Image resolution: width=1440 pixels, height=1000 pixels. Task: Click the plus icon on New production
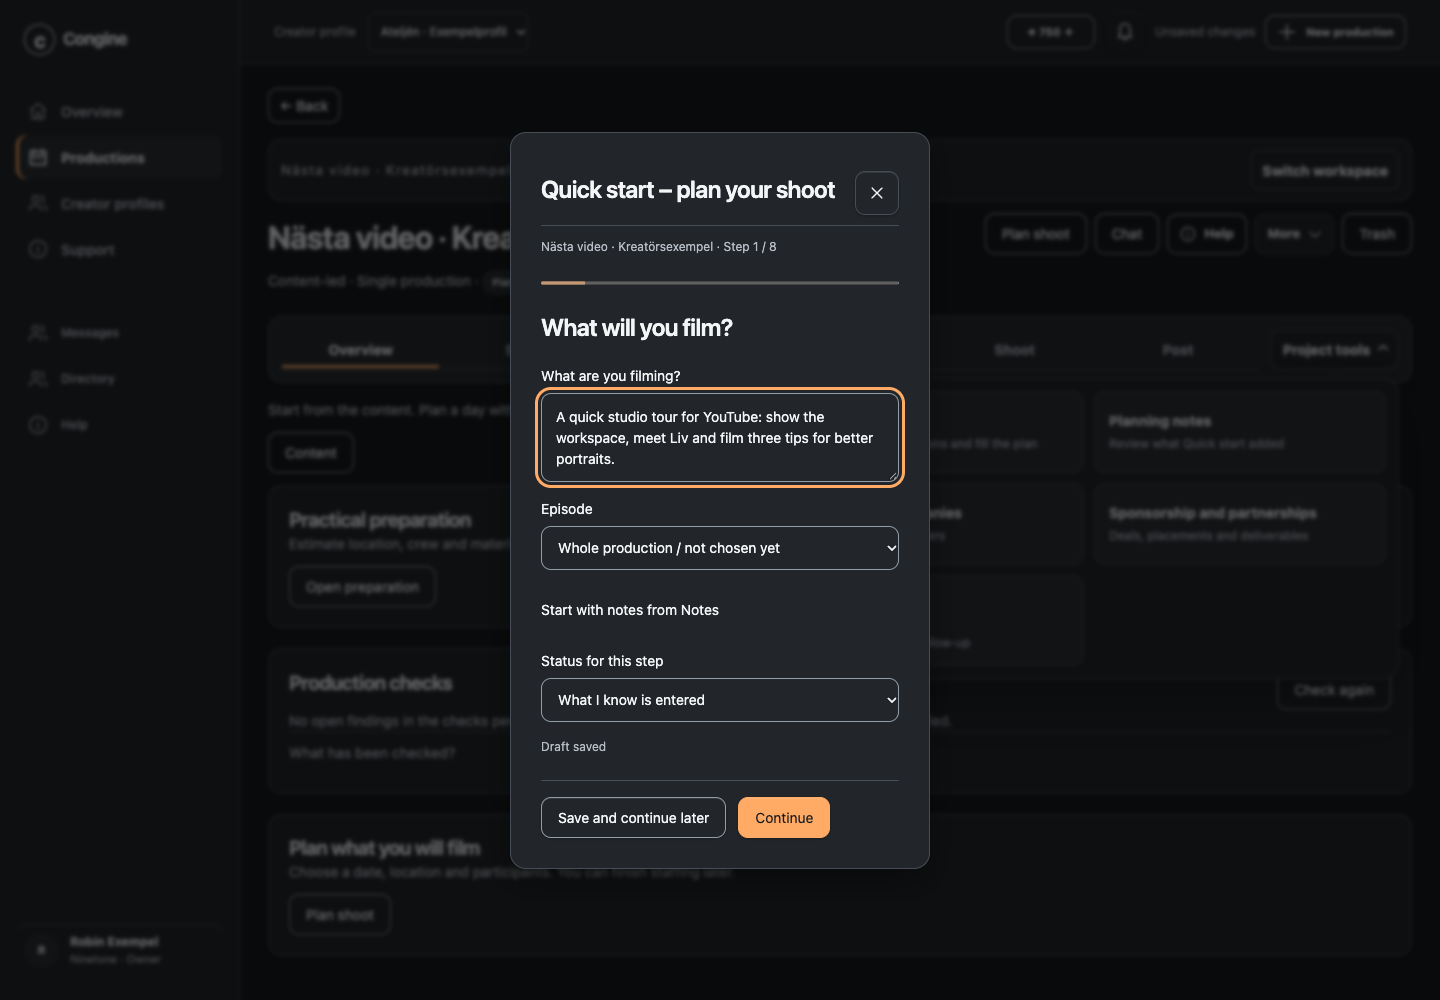[1287, 32]
